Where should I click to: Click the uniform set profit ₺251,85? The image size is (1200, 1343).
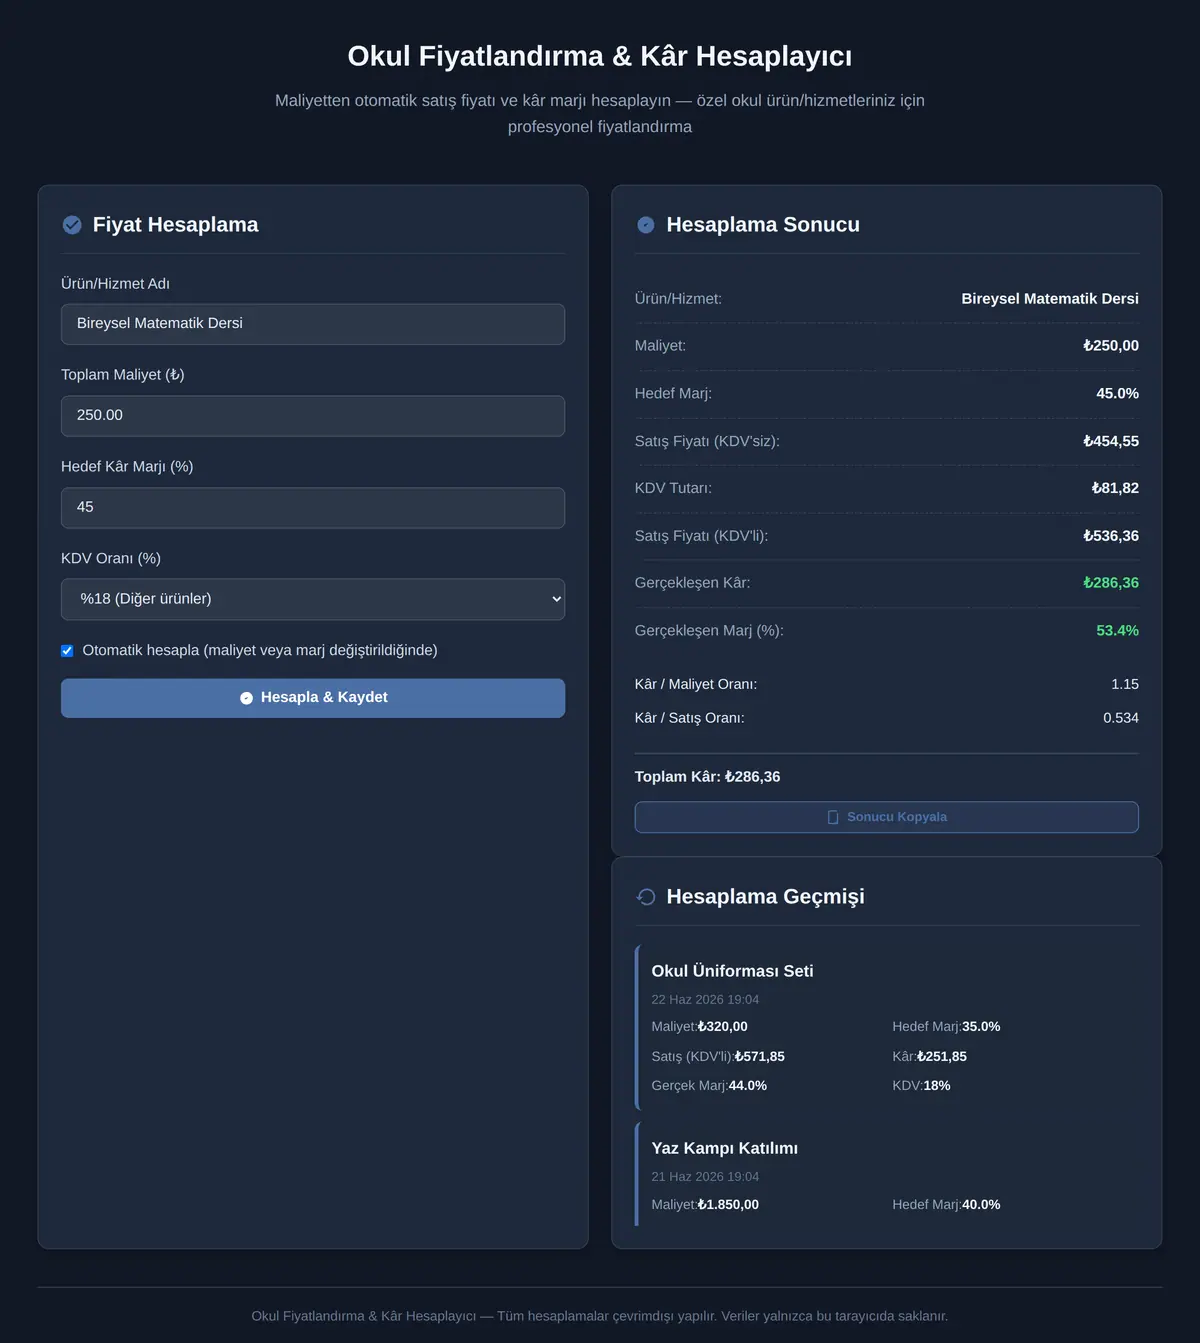tap(942, 1057)
